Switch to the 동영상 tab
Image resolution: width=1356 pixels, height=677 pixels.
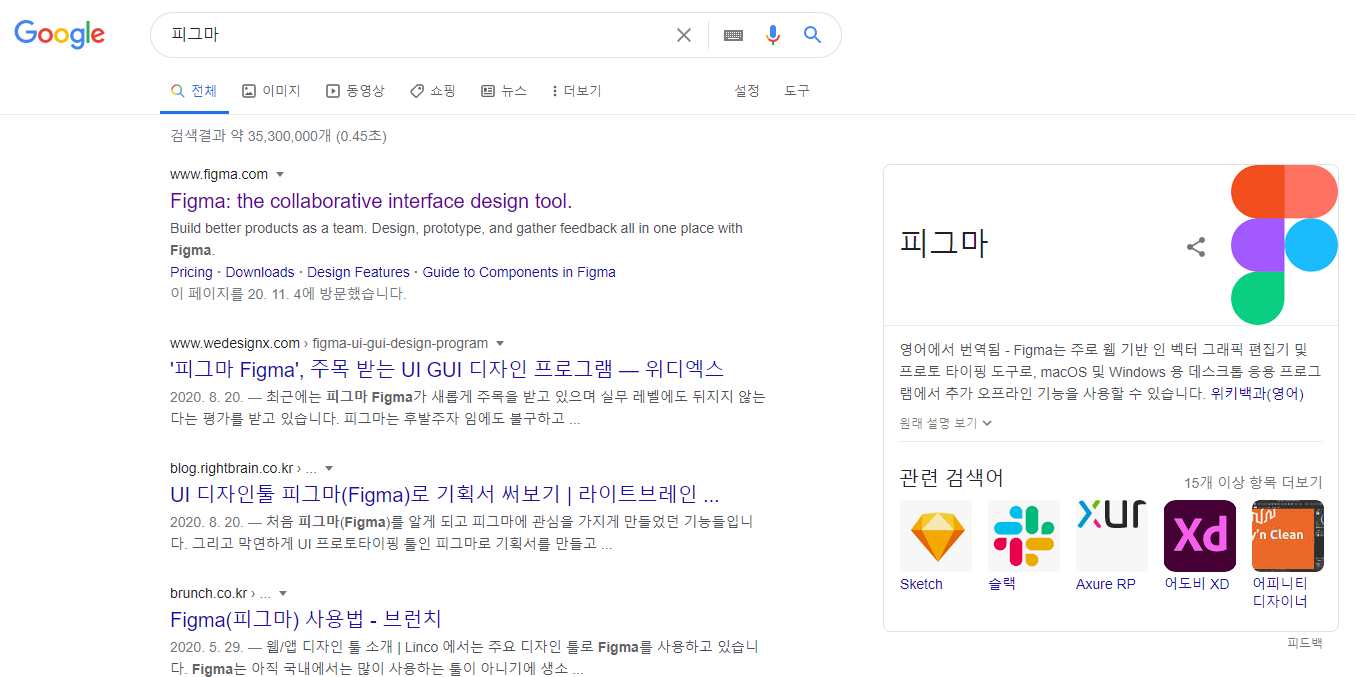[x=355, y=91]
